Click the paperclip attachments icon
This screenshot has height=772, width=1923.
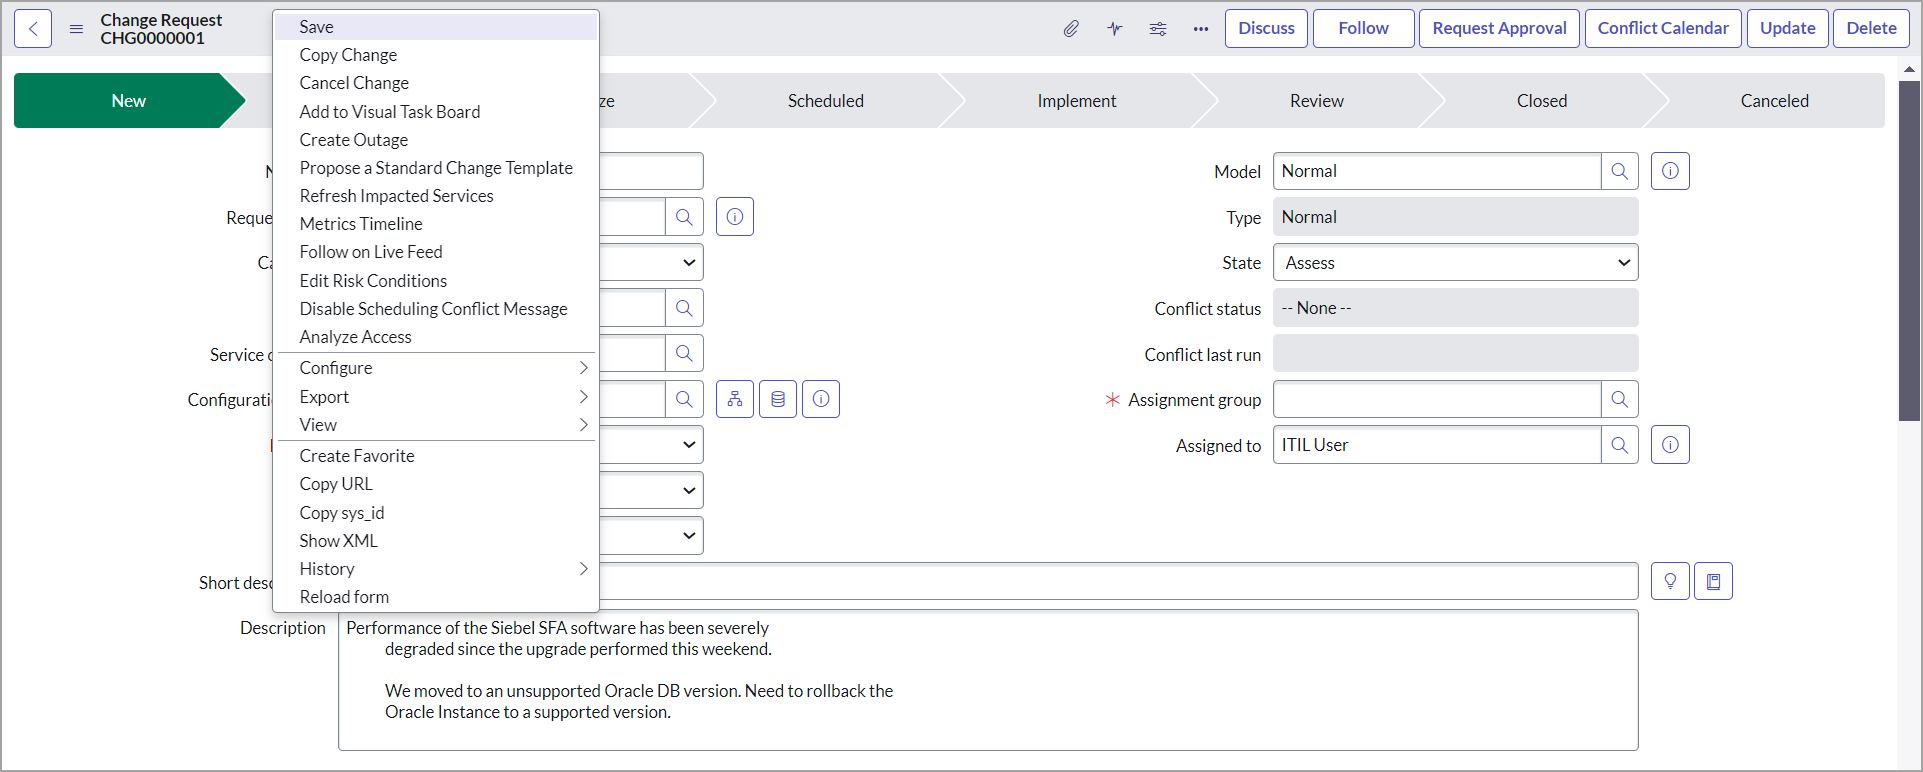(x=1071, y=29)
